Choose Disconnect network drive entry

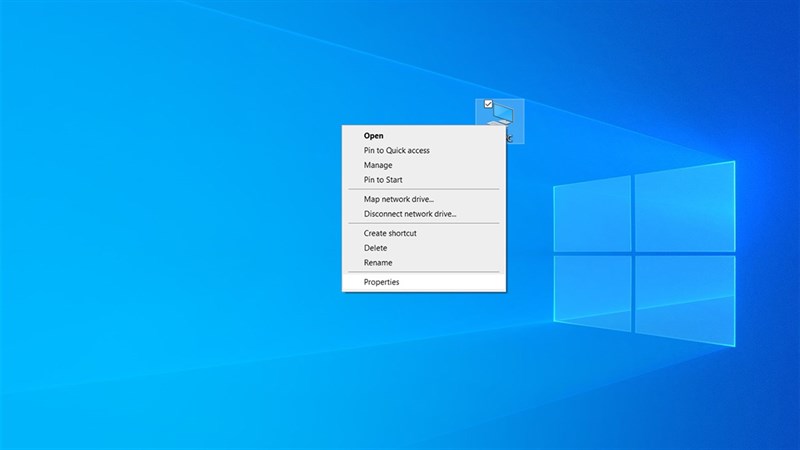tap(410, 214)
